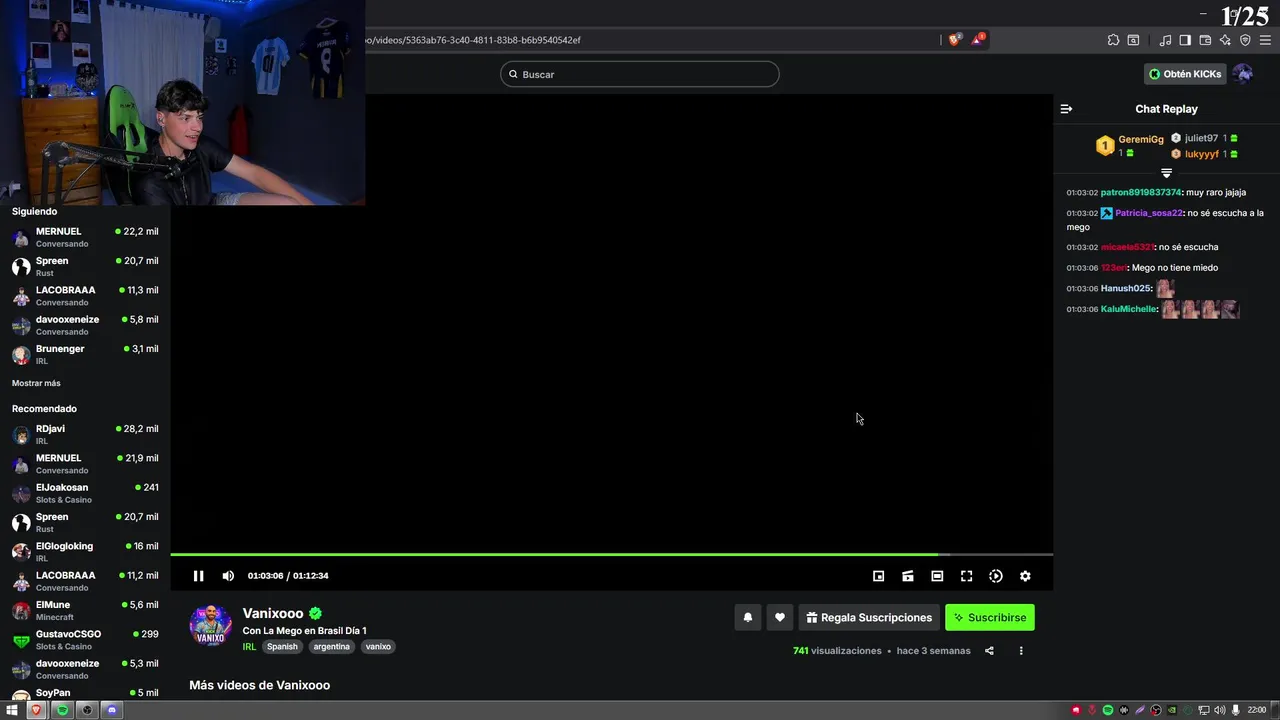The height and width of the screenshot is (720, 1280).
Task: Open the Windows Start menu
Action: point(12,710)
